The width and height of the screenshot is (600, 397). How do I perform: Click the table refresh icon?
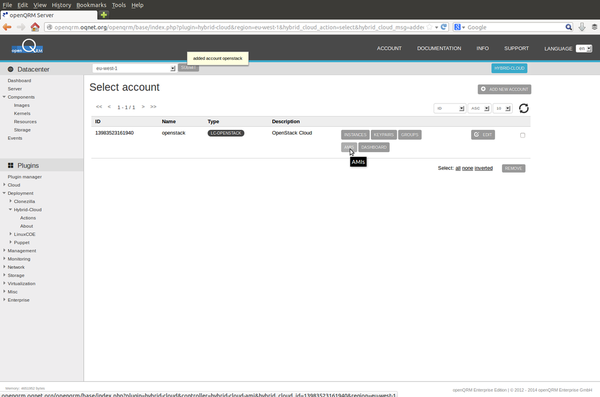(523, 108)
